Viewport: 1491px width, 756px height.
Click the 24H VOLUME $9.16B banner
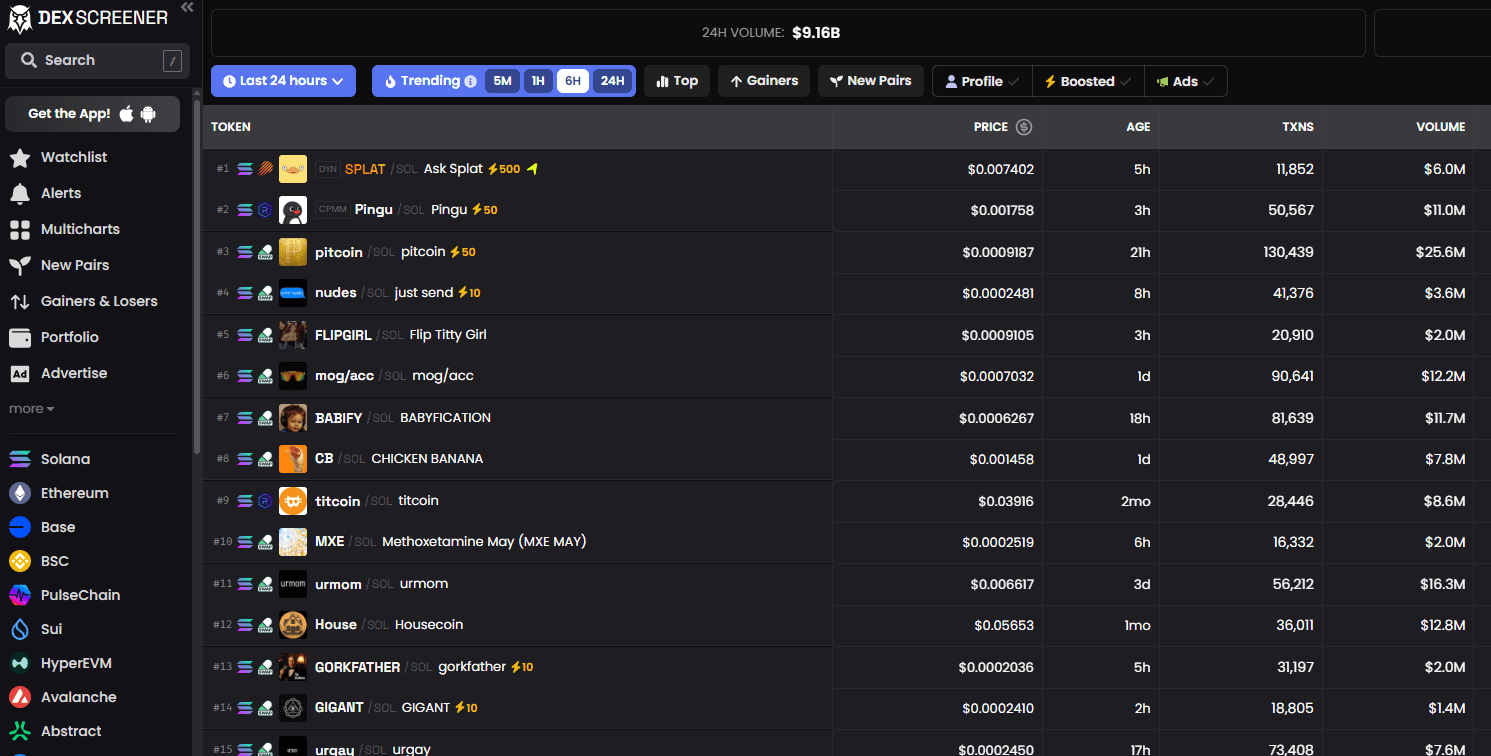pyautogui.click(x=788, y=33)
